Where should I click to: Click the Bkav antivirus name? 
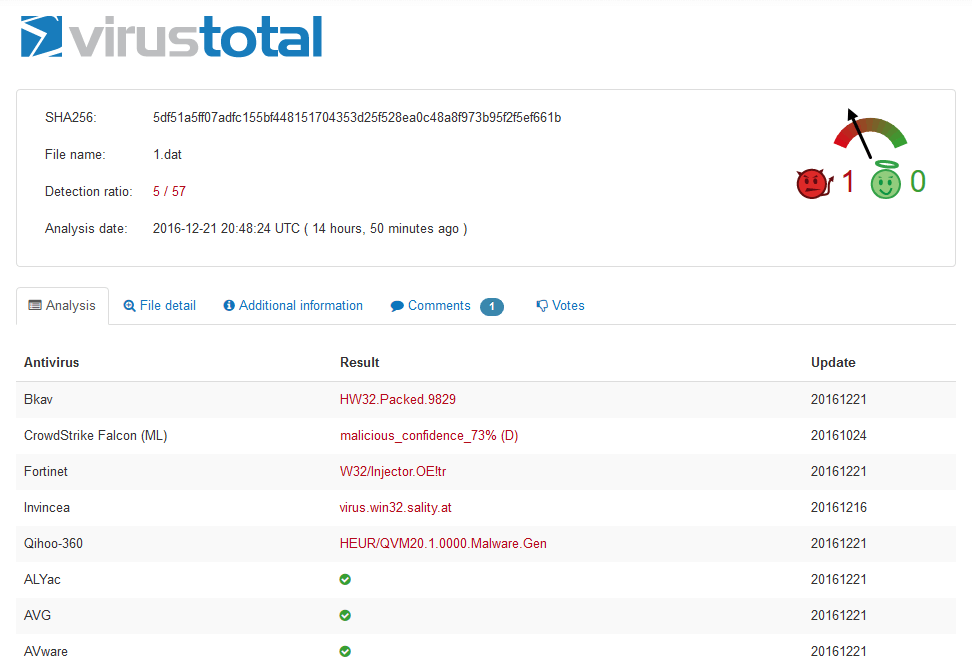pos(38,399)
